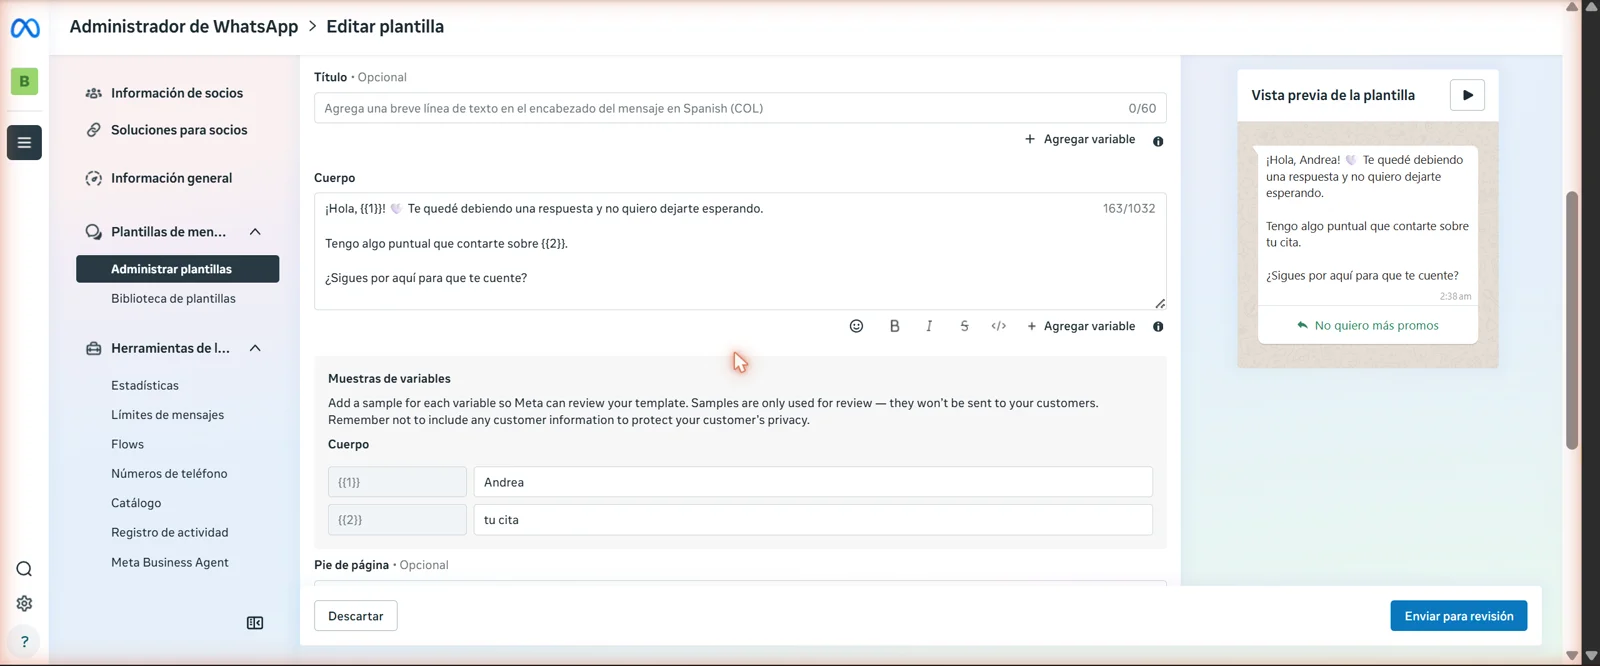
Task: Click the Herramientas briefcase icon
Action: click(x=93, y=348)
